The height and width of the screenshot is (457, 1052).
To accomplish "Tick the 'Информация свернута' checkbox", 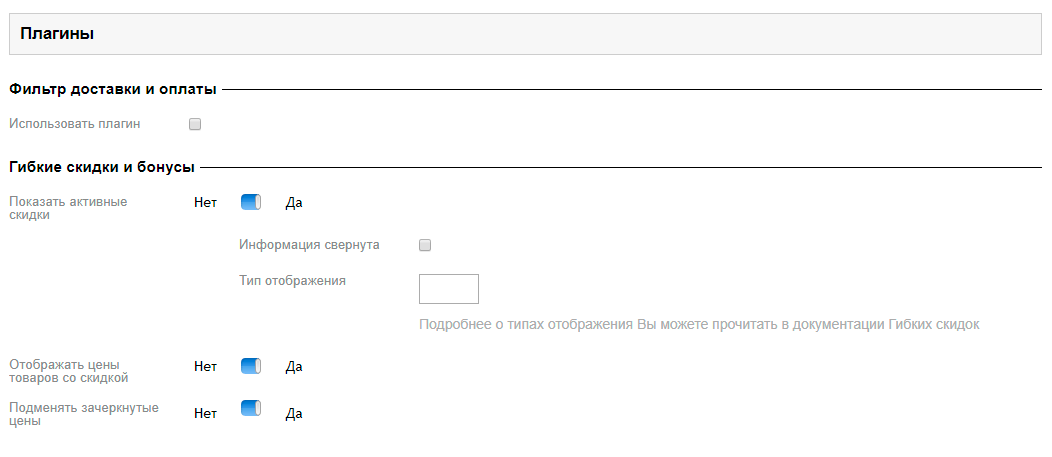I will coord(425,246).
